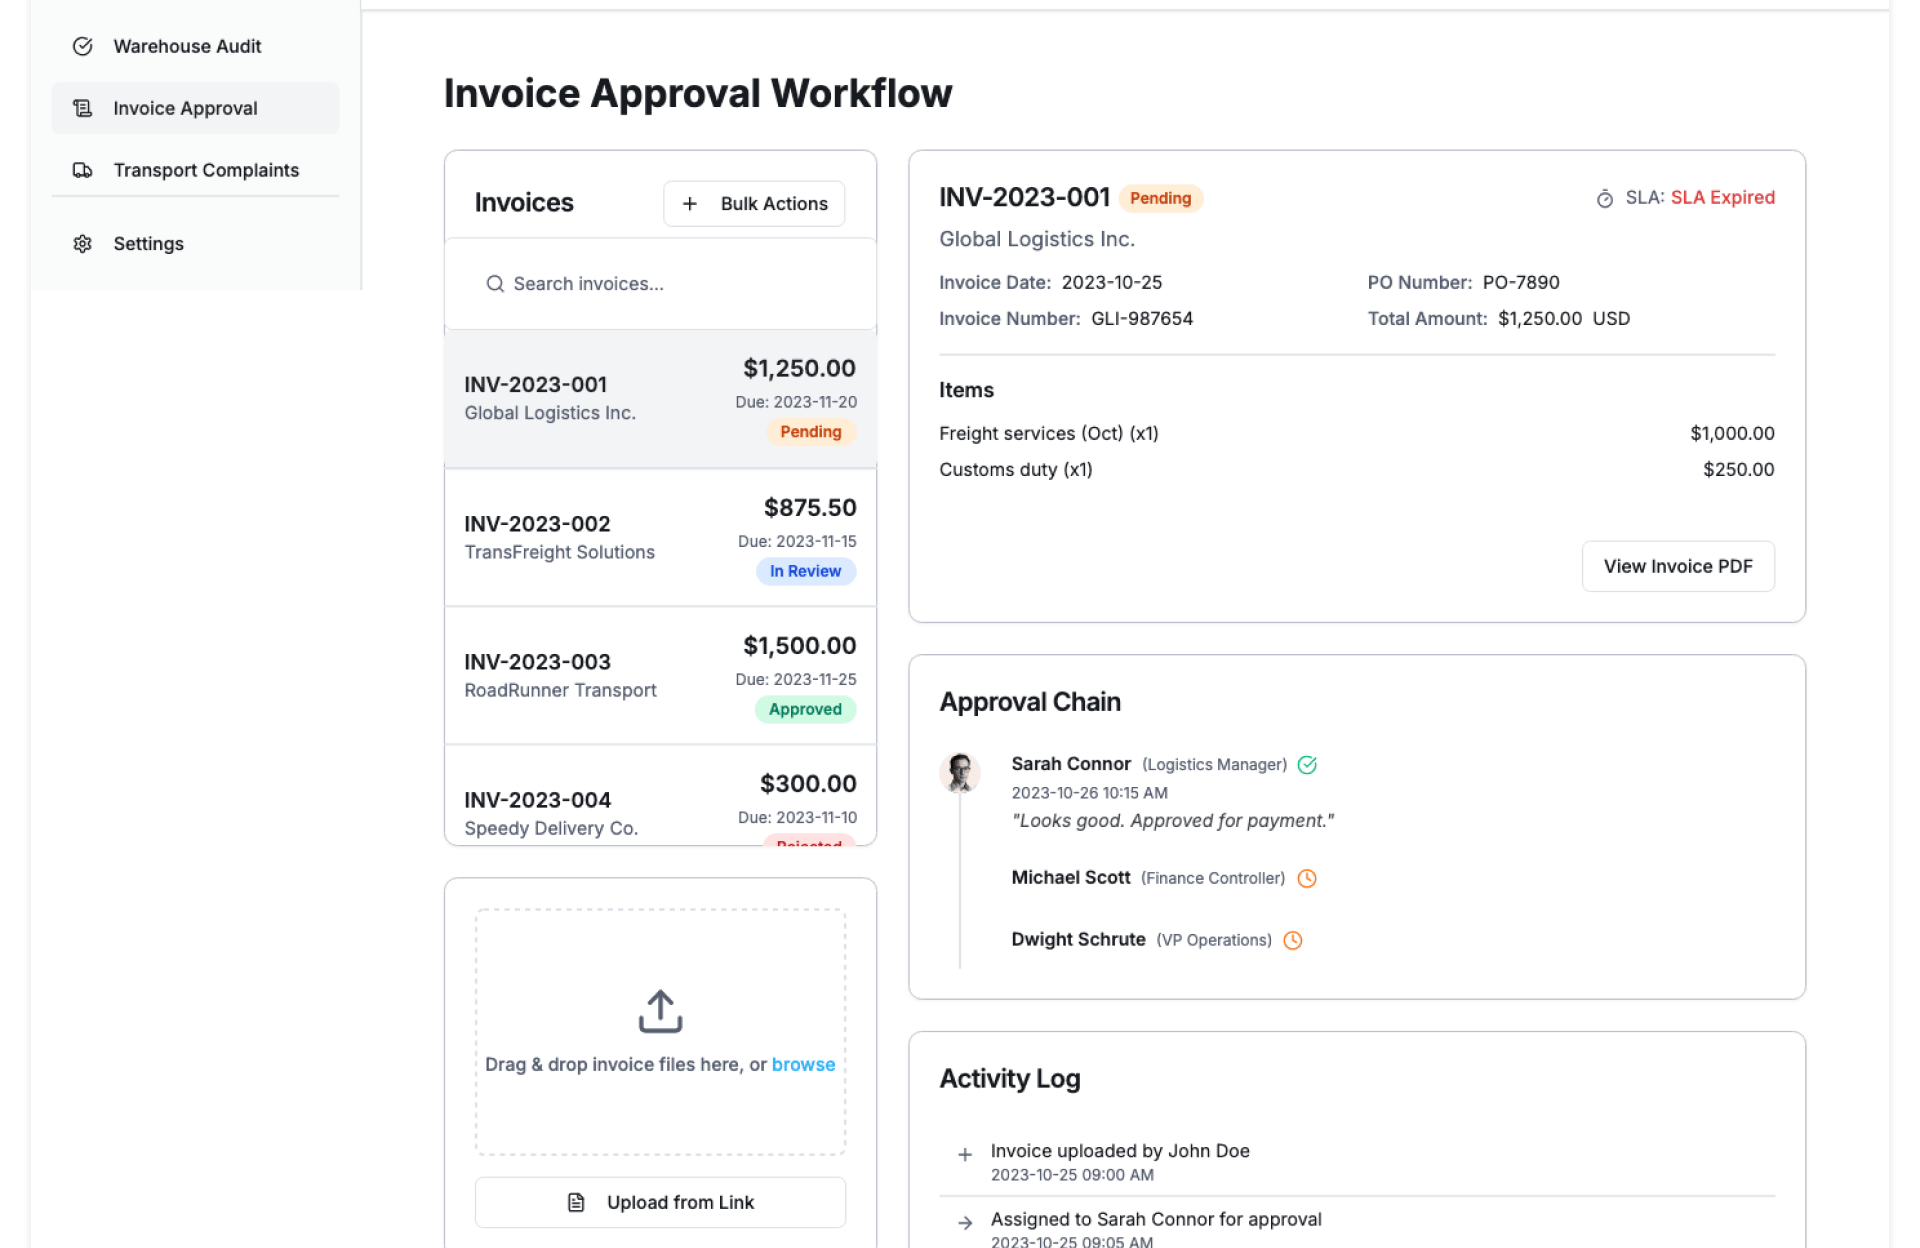Click the upload arrow icon in dropzone

tap(660, 1011)
